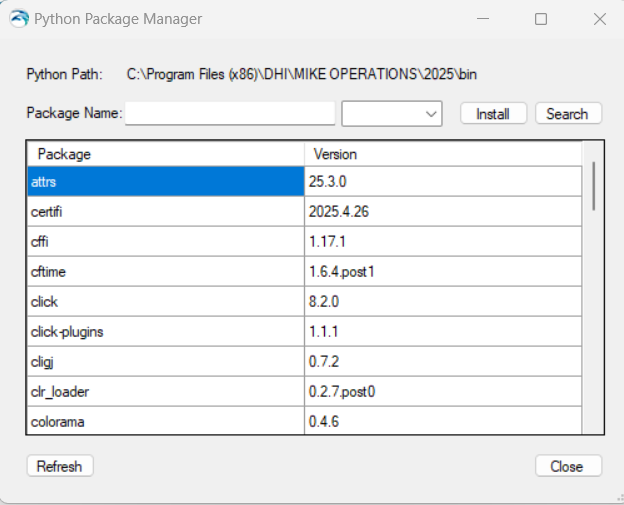
Task: Select the certifi package row
Action: pos(166,211)
